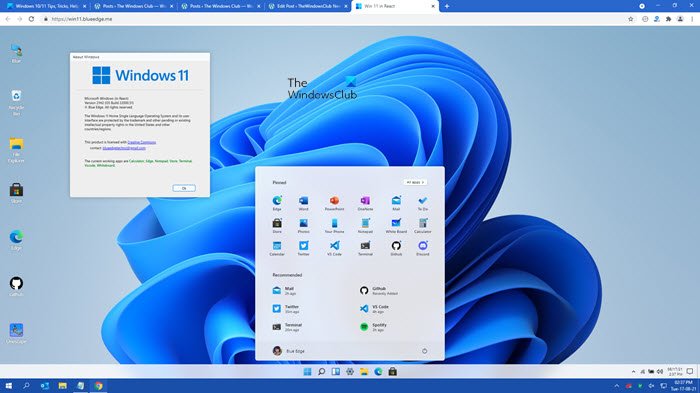The height and width of the screenshot is (393, 700).
Task: Click the Windows 10 Start button
Action: coord(8,386)
